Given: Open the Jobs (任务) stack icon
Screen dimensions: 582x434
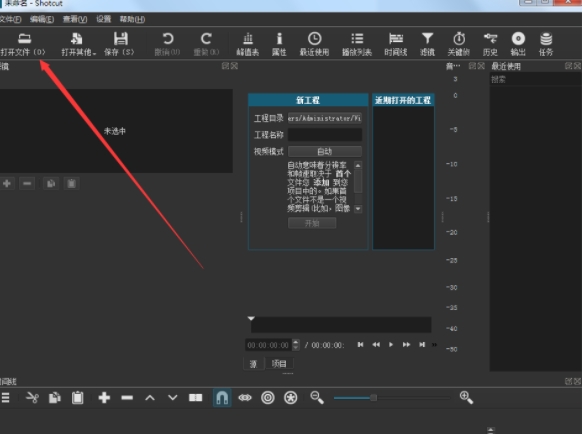Looking at the screenshot, I should [546, 44].
